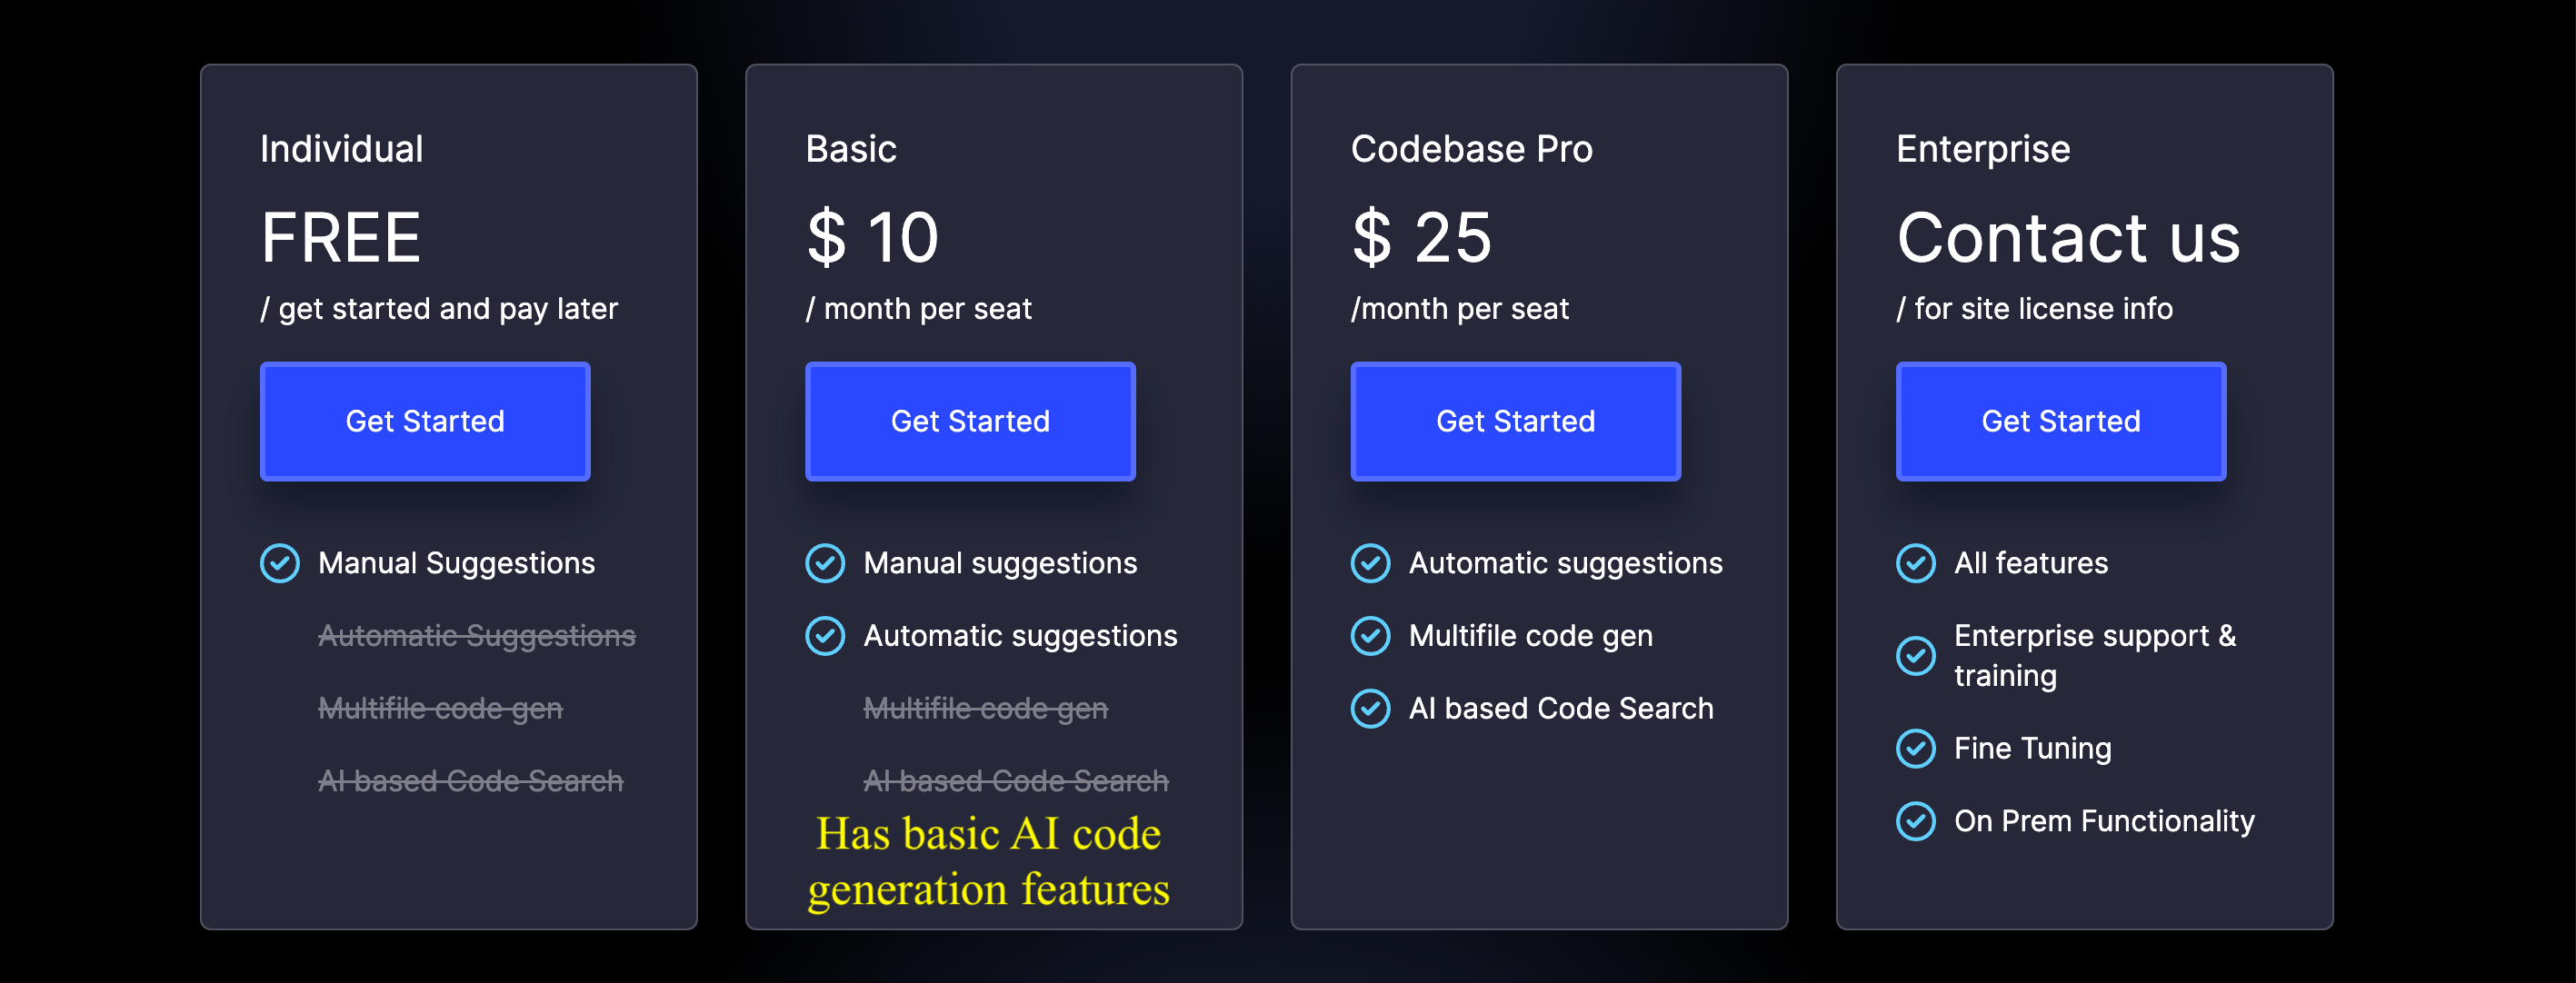The height and width of the screenshot is (983, 2576).
Task: Click the Contact us heading
Action: click(x=2068, y=238)
